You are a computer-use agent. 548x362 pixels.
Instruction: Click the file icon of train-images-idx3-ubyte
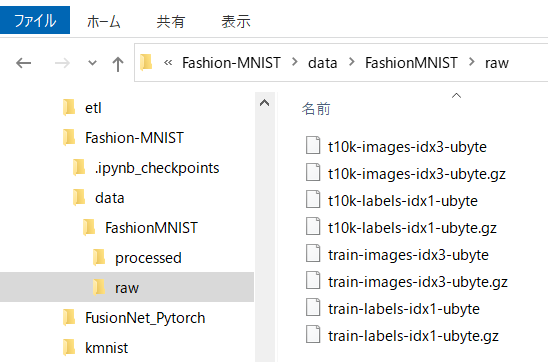313,253
